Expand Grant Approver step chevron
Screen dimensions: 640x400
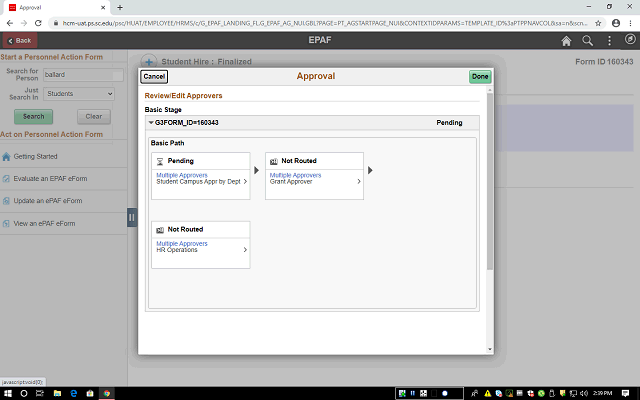pos(359,181)
